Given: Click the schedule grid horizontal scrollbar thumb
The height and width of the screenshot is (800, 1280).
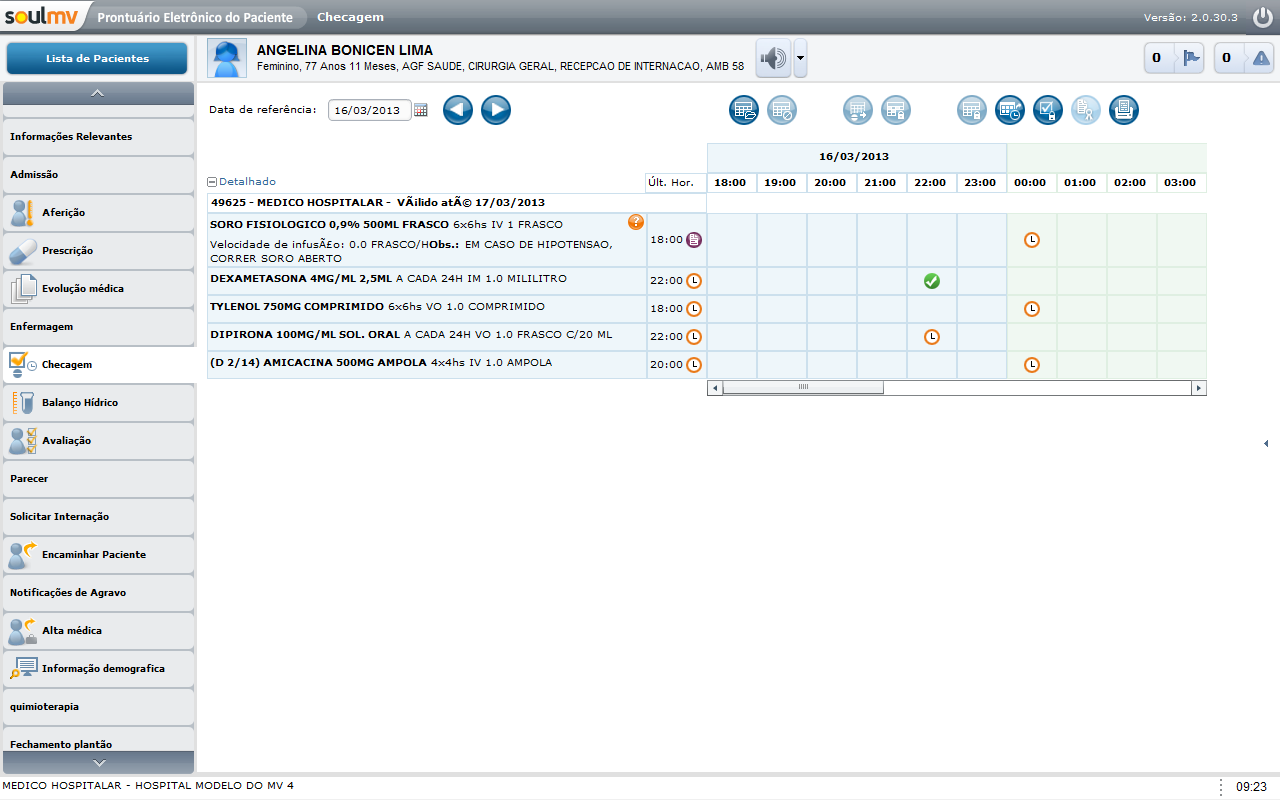Looking at the screenshot, I should 803,388.
